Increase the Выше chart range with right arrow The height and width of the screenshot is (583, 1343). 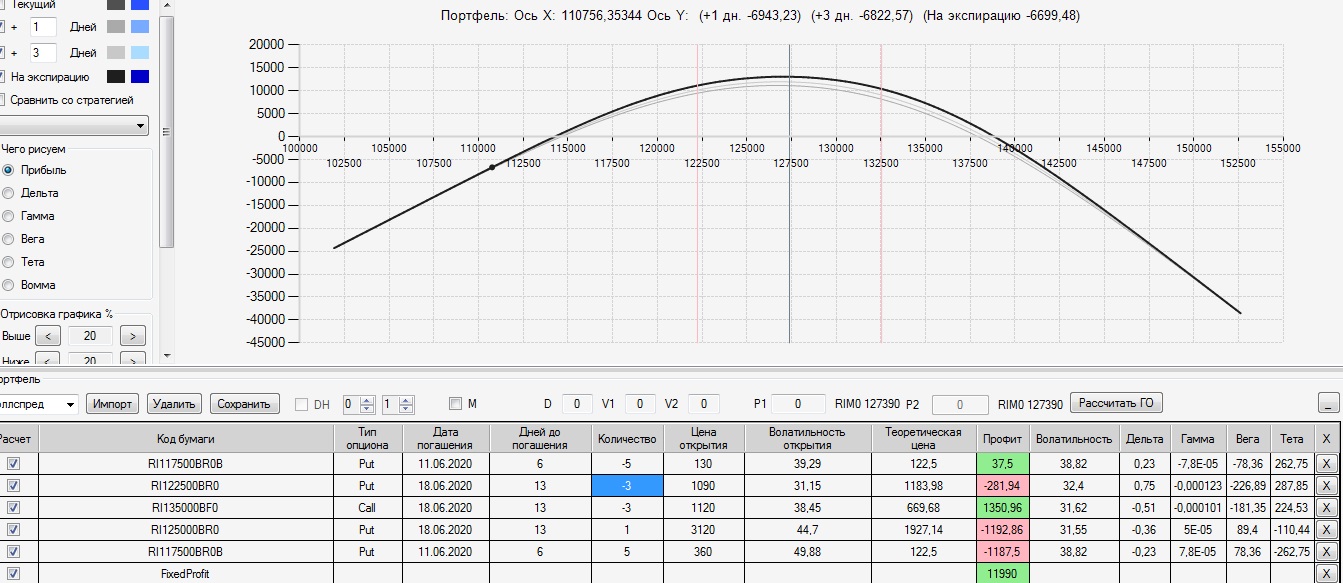(132, 336)
